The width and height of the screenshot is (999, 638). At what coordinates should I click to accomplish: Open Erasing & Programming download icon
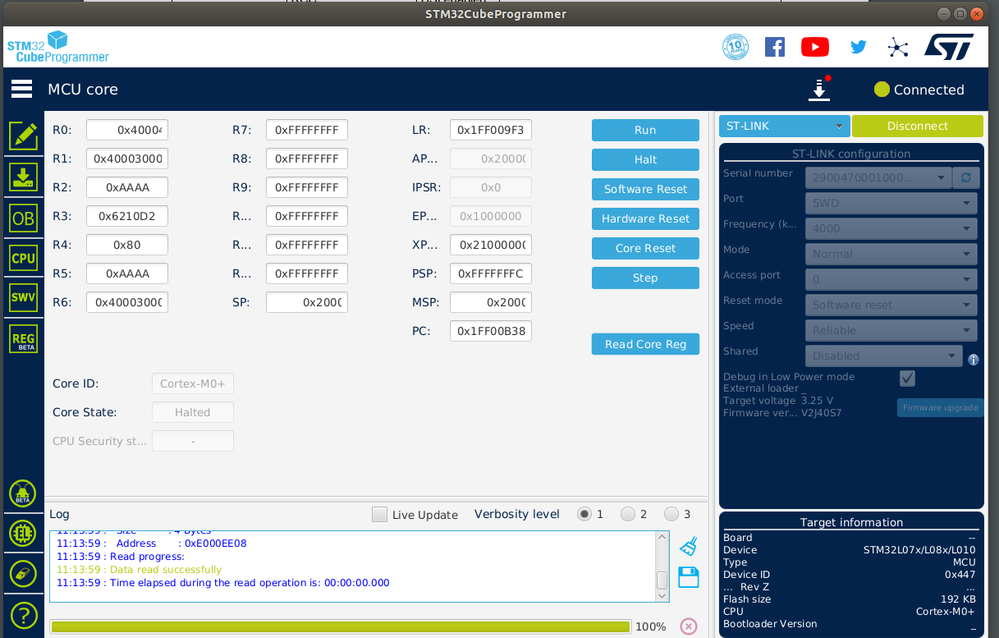23,178
